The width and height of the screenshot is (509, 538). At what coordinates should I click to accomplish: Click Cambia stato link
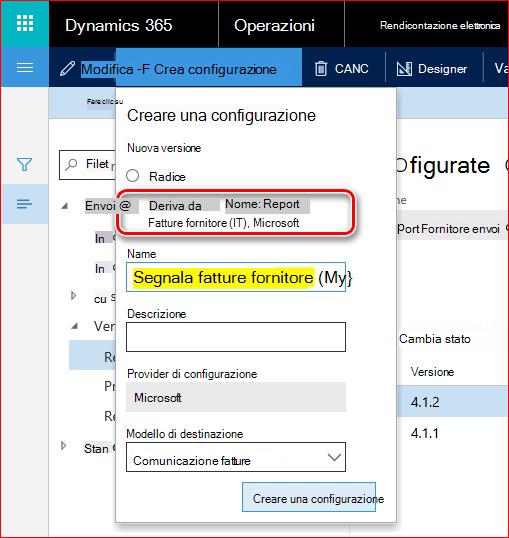click(x=435, y=339)
